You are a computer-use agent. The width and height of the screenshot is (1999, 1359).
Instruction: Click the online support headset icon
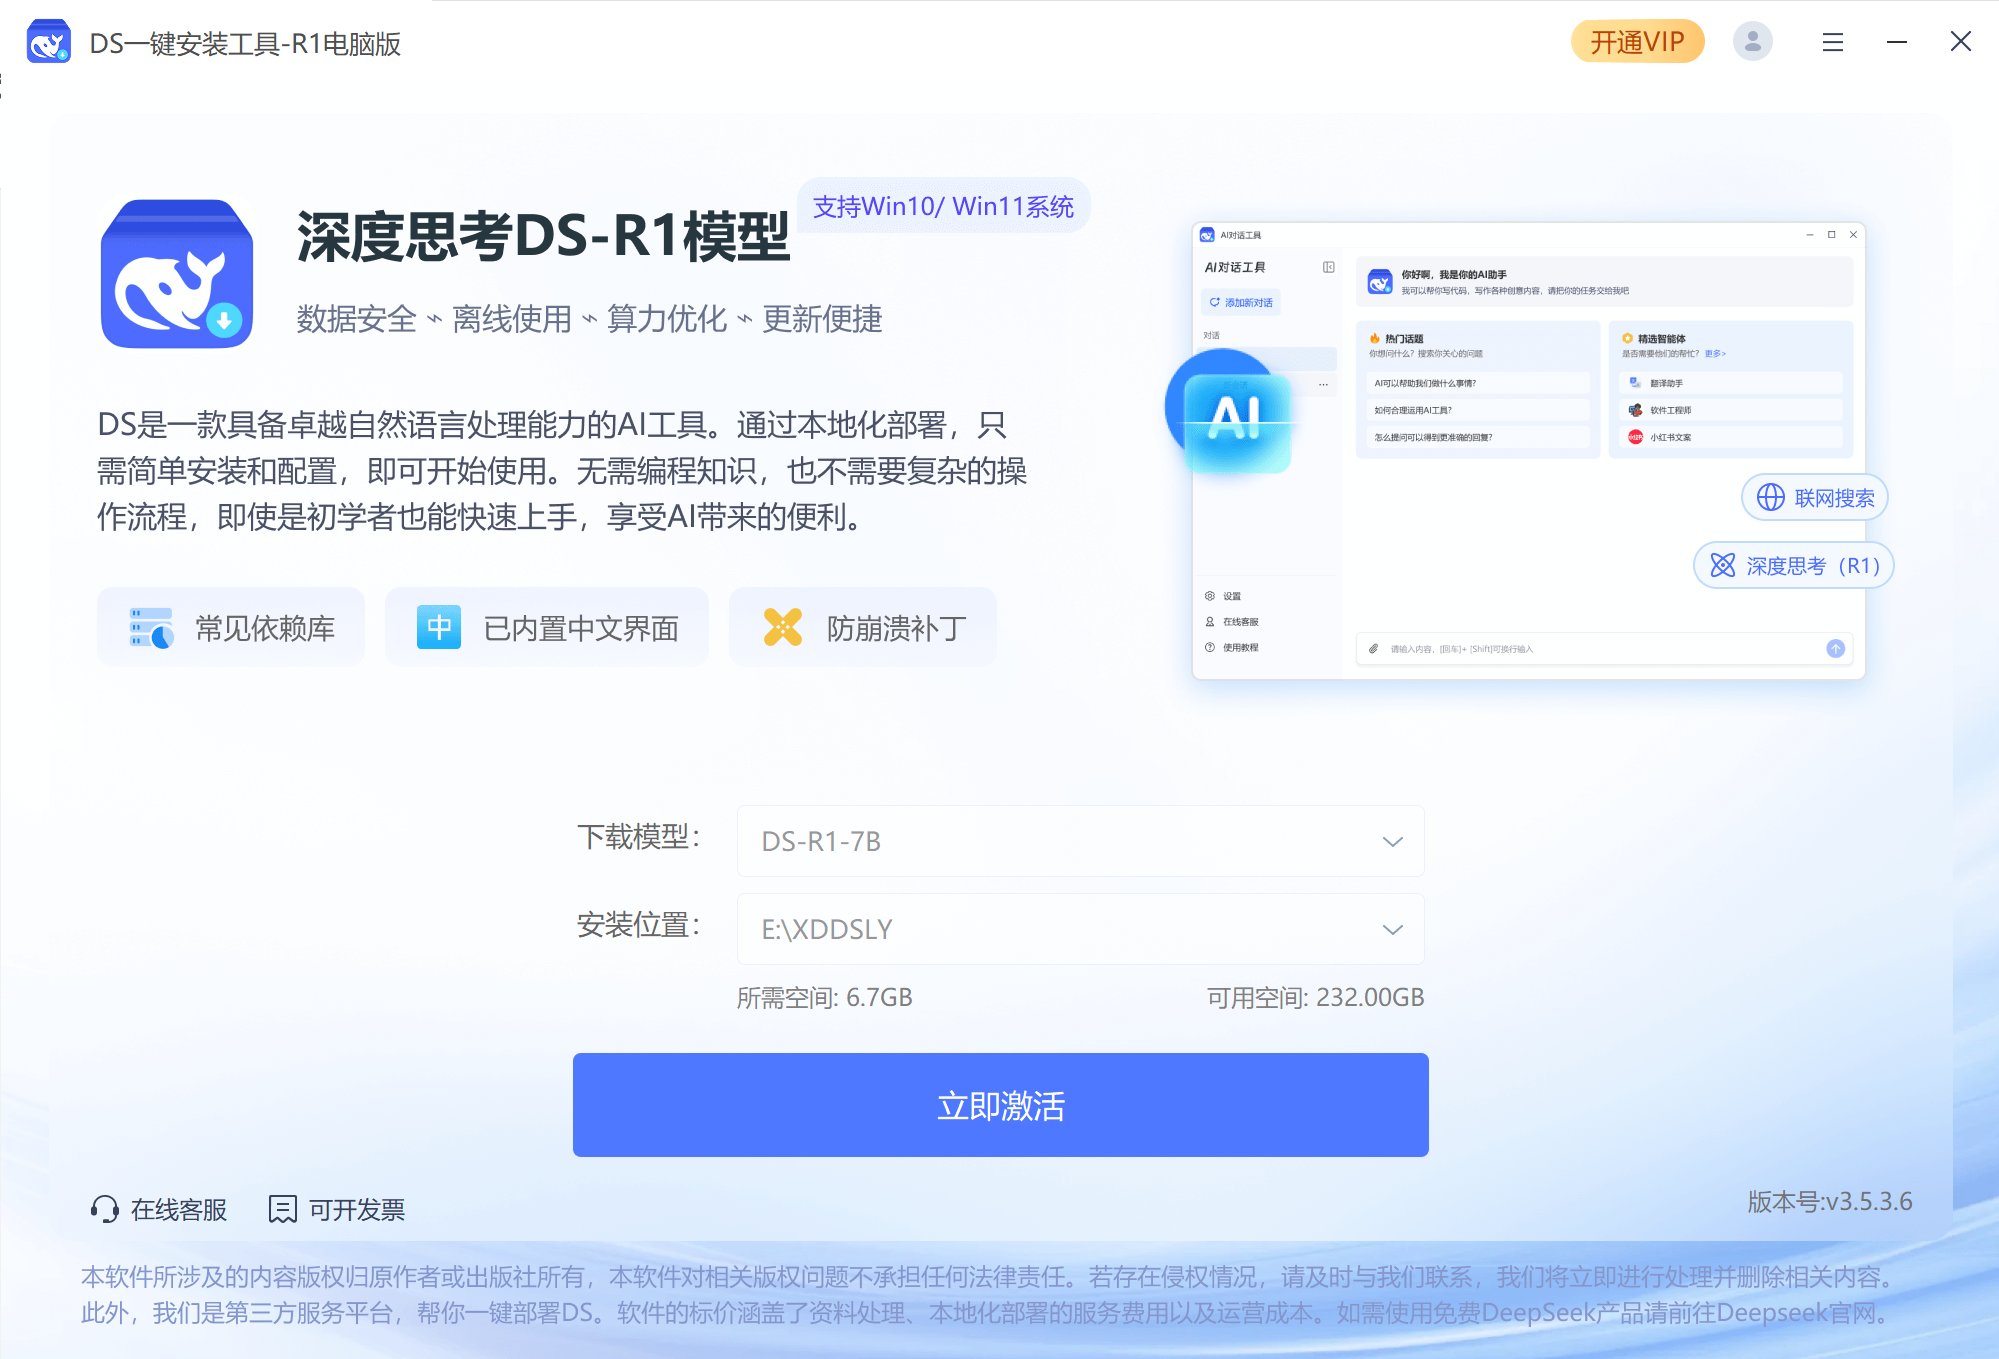click(x=104, y=1209)
